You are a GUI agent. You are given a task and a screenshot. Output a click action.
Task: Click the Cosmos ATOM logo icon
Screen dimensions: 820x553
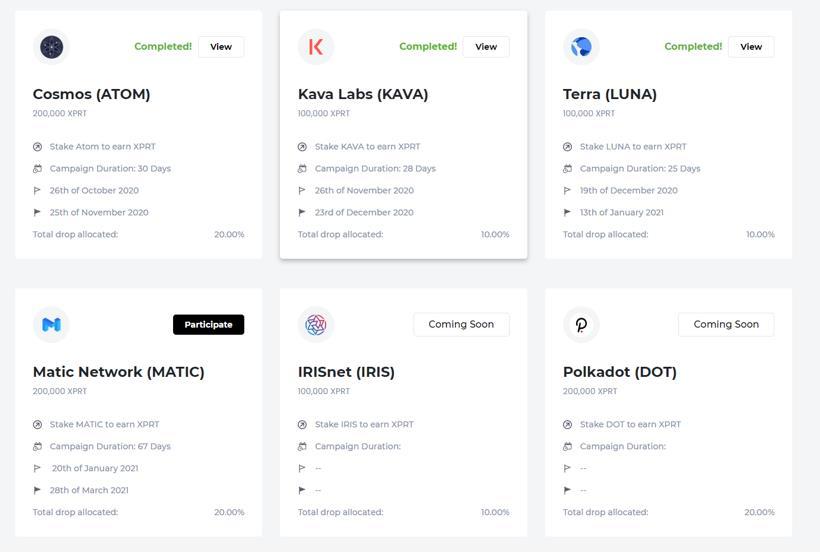point(51,47)
